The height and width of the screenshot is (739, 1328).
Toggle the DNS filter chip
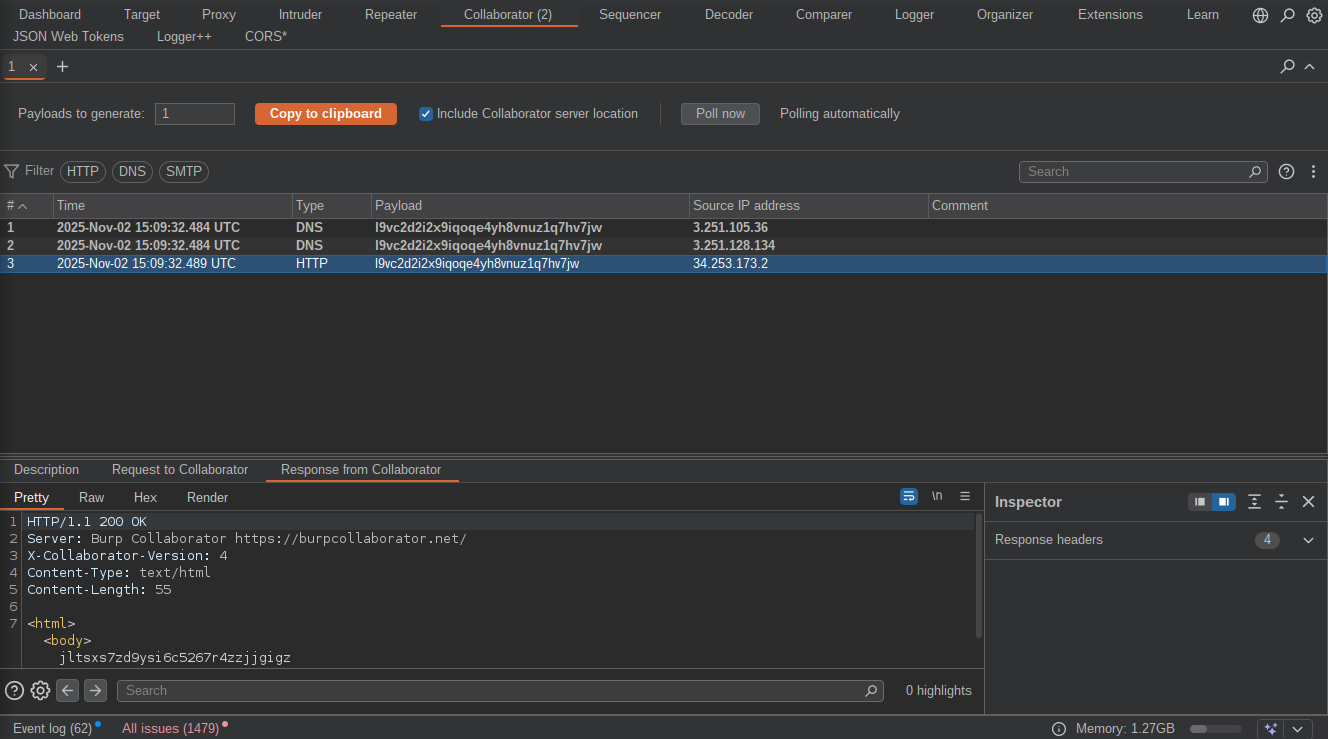tap(132, 172)
